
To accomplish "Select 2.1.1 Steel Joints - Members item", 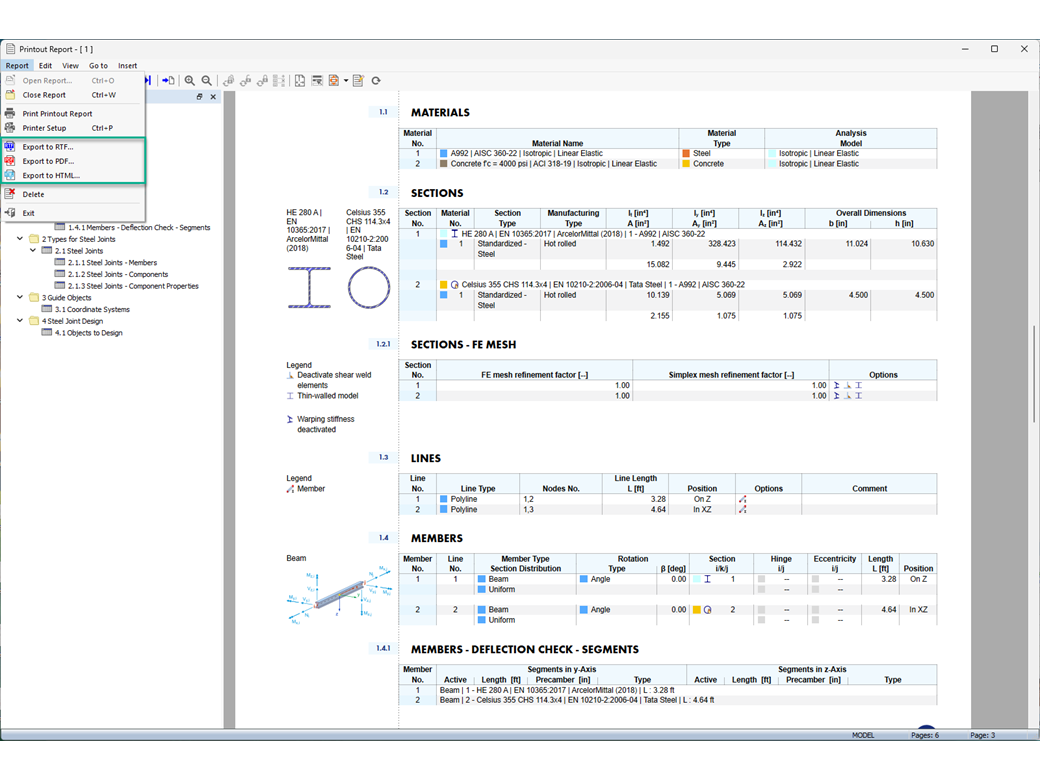I will [112, 263].
